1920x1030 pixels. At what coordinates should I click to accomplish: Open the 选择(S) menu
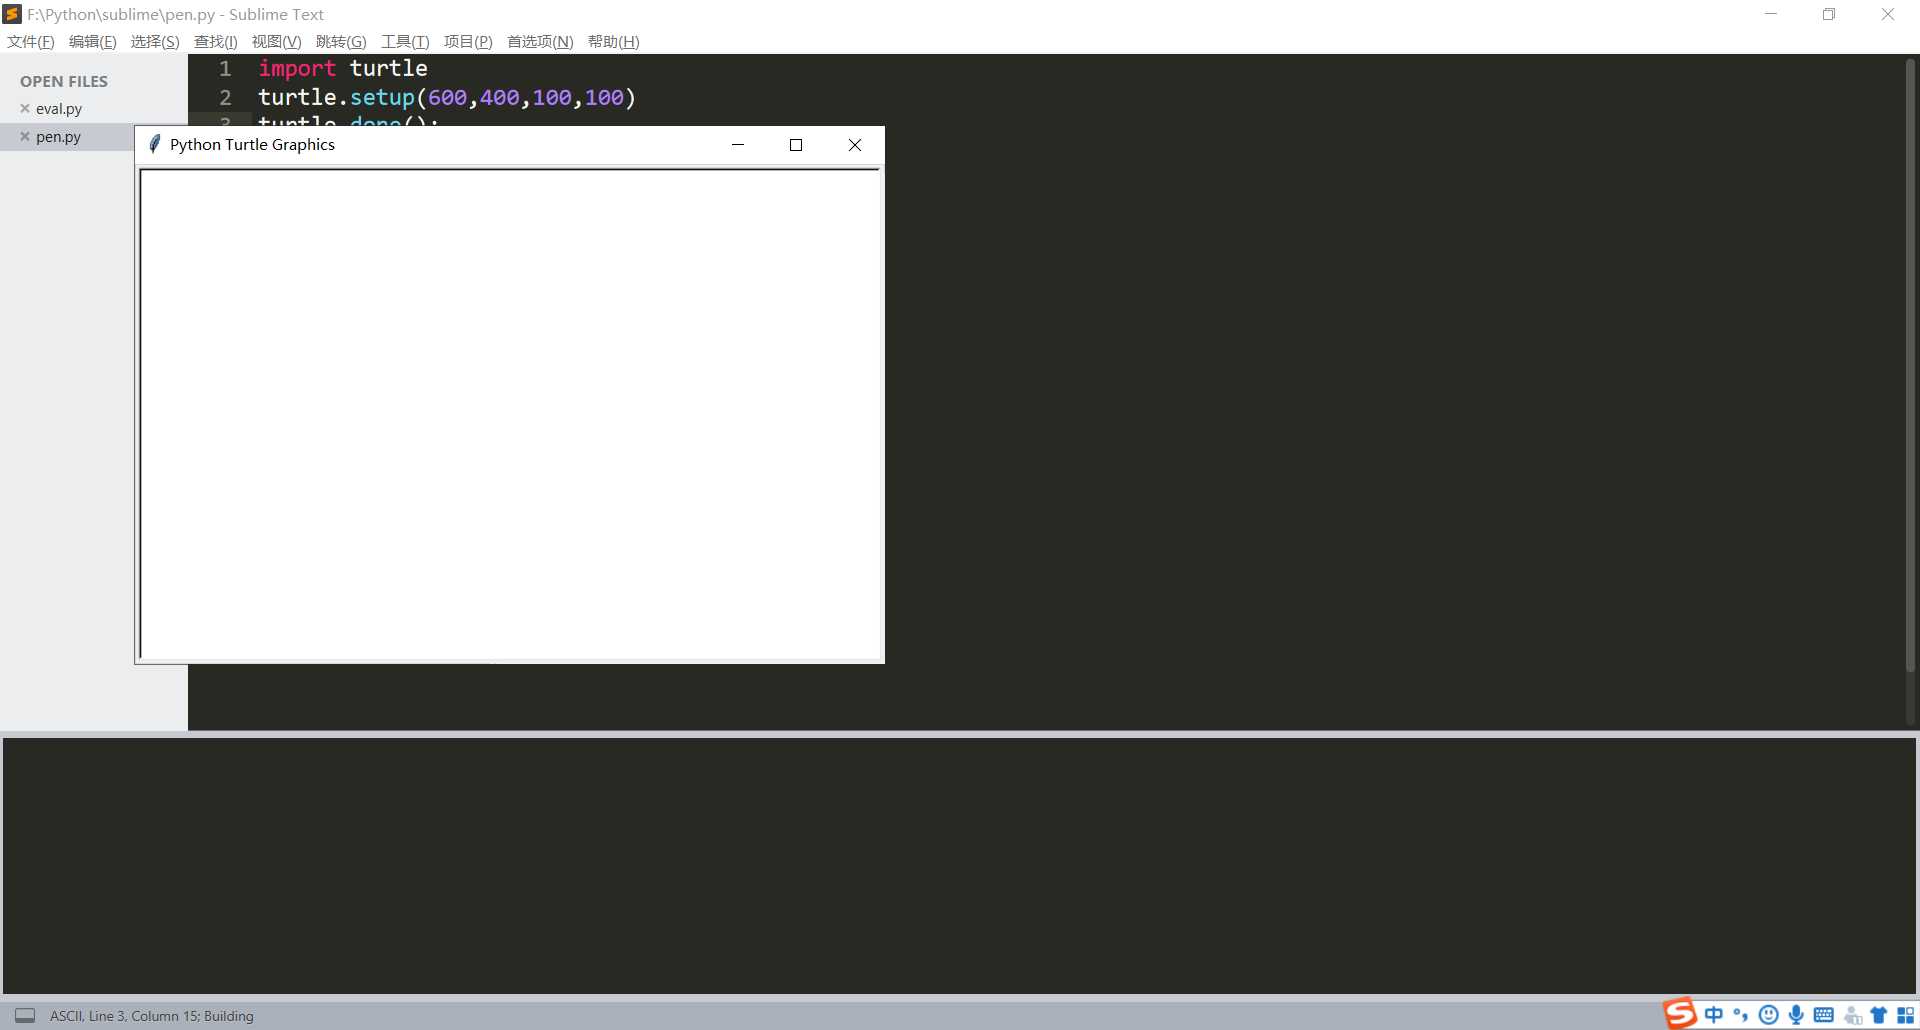pyautogui.click(x=155, y=41)
